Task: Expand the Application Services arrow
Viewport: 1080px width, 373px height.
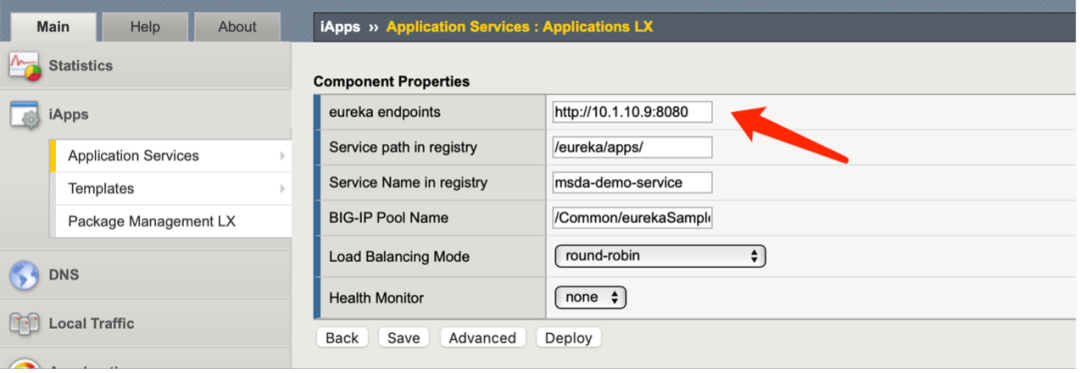Action: [x=282, y=156]
